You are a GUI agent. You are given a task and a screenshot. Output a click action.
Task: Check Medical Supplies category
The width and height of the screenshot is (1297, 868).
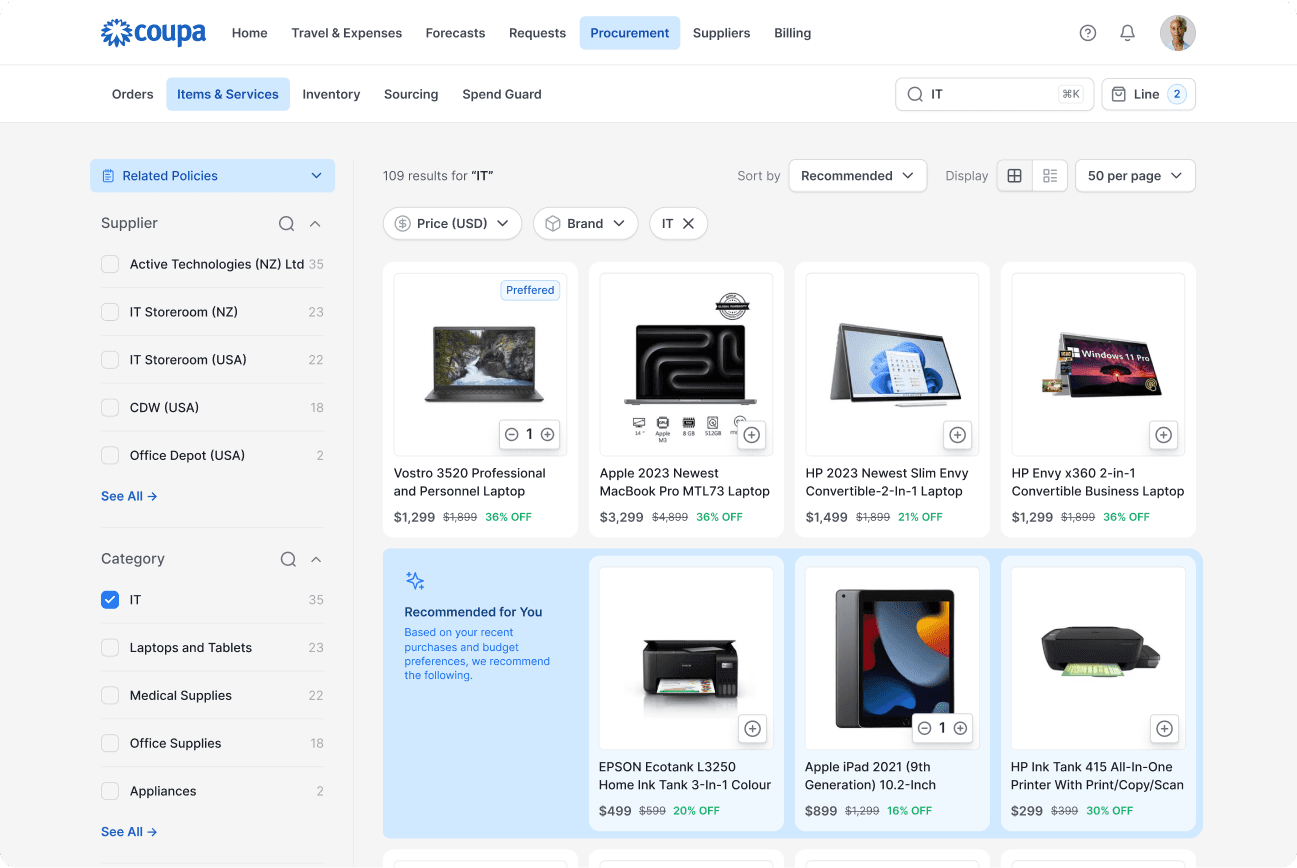[110, 696]
